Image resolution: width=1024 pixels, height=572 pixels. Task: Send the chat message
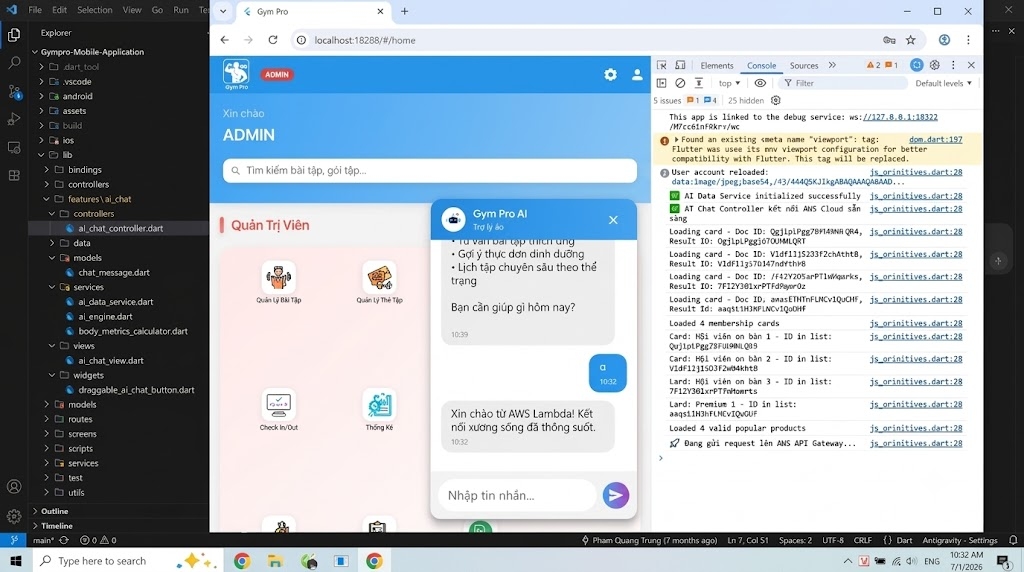click(616, 495)
